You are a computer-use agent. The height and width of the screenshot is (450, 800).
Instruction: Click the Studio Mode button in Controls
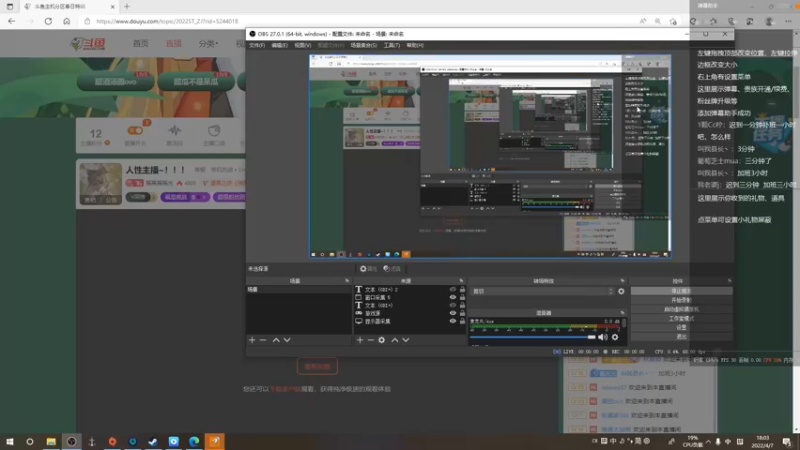pyautogui.click(x=682, y=319)
